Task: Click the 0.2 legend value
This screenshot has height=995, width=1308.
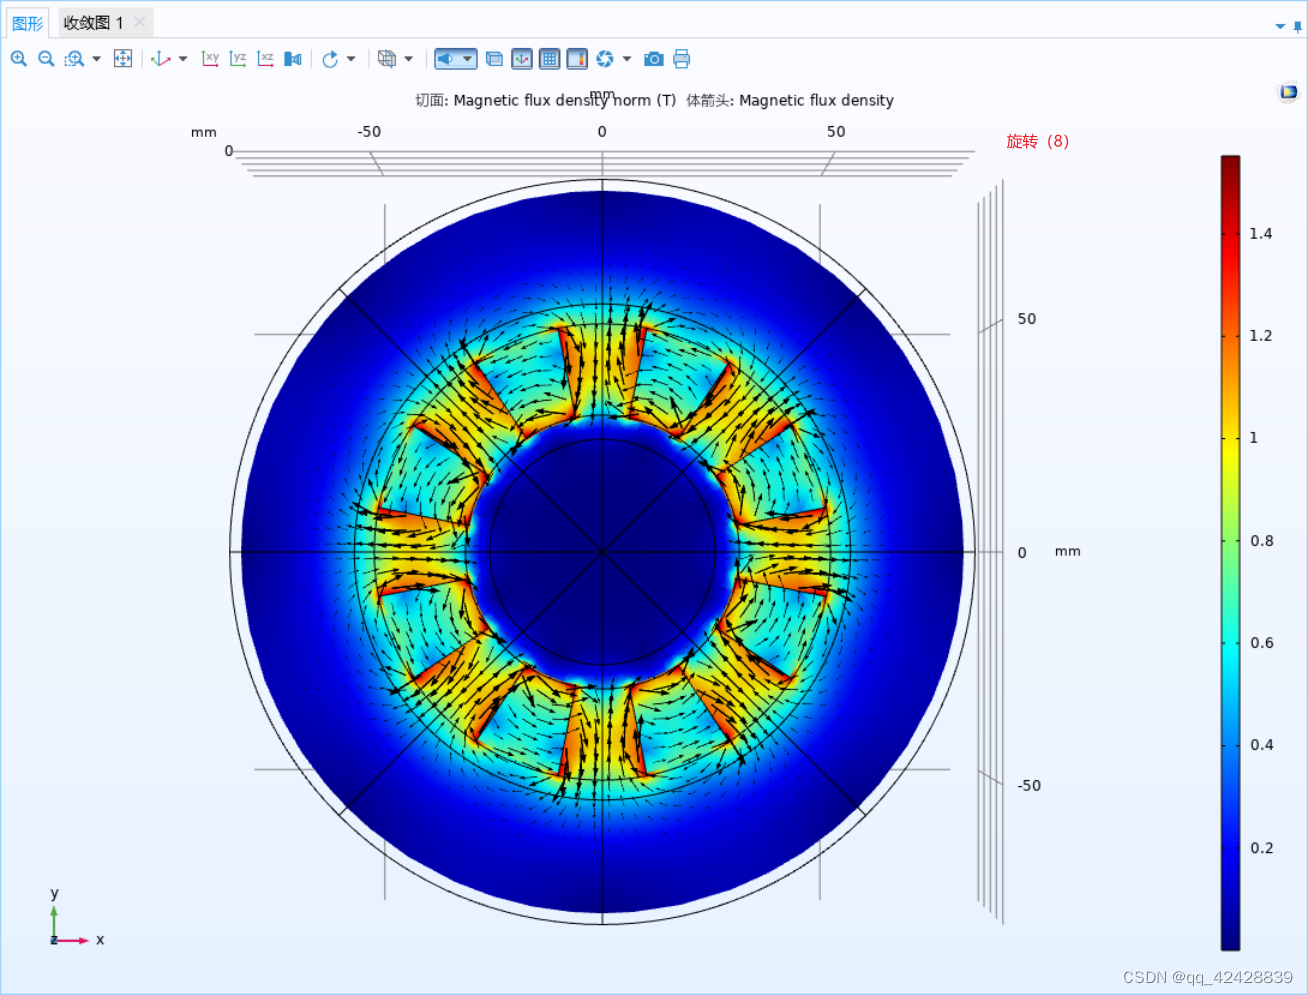Action: 1262,847
